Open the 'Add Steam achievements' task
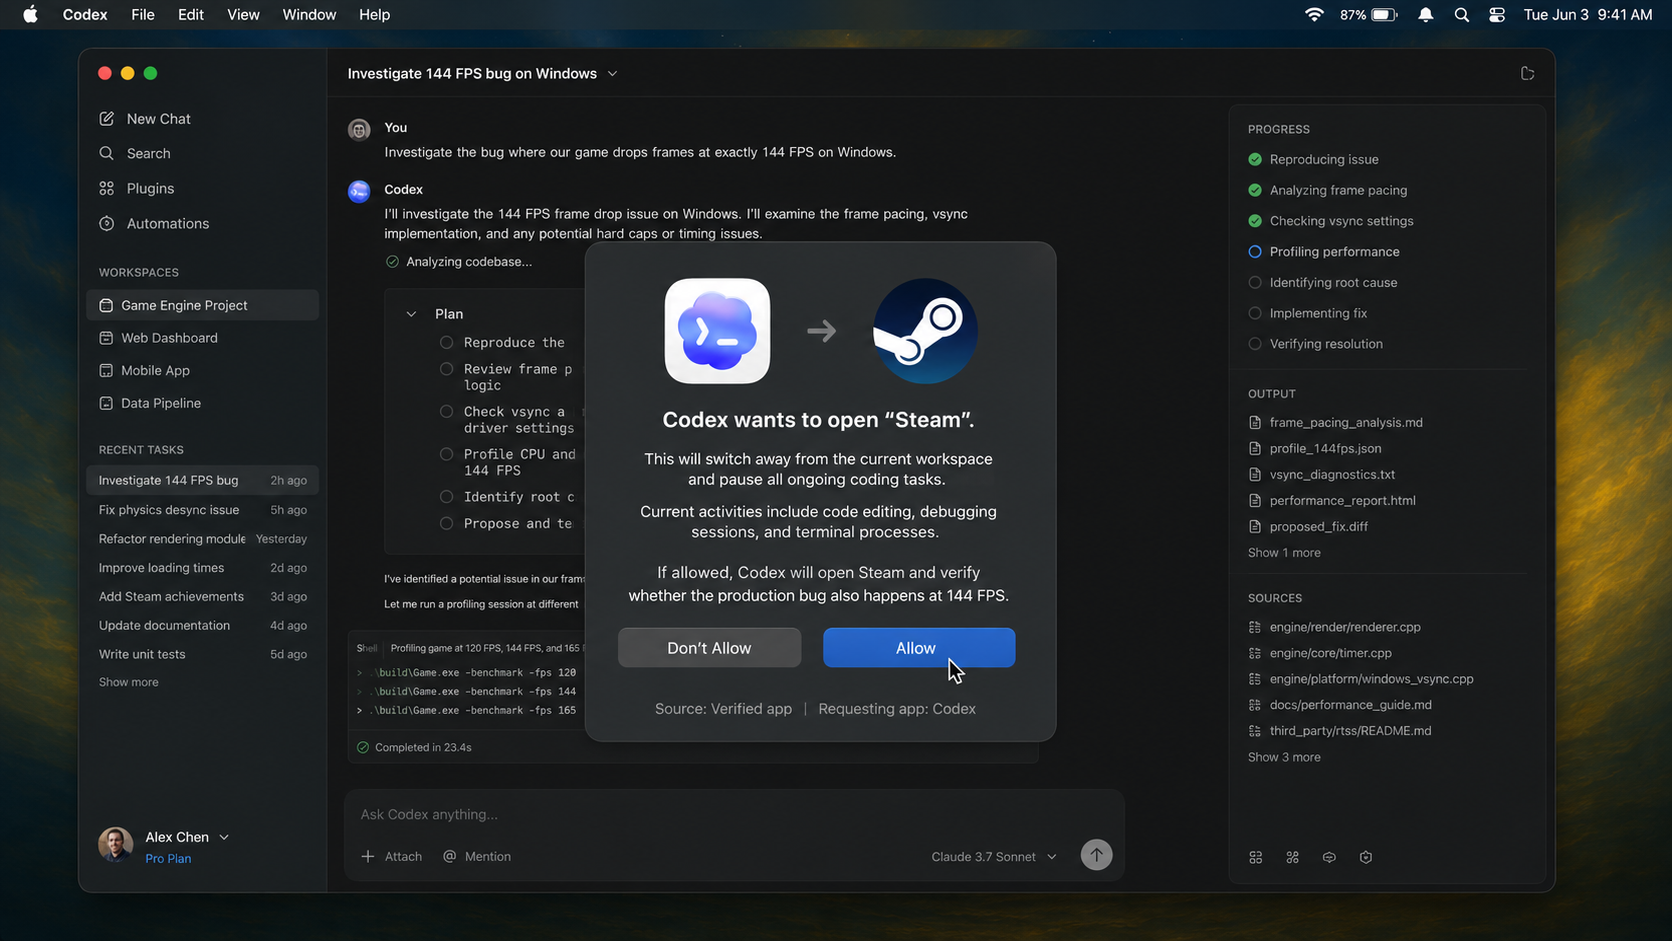This screenshot has height=941, width=1672. [202, 597]
